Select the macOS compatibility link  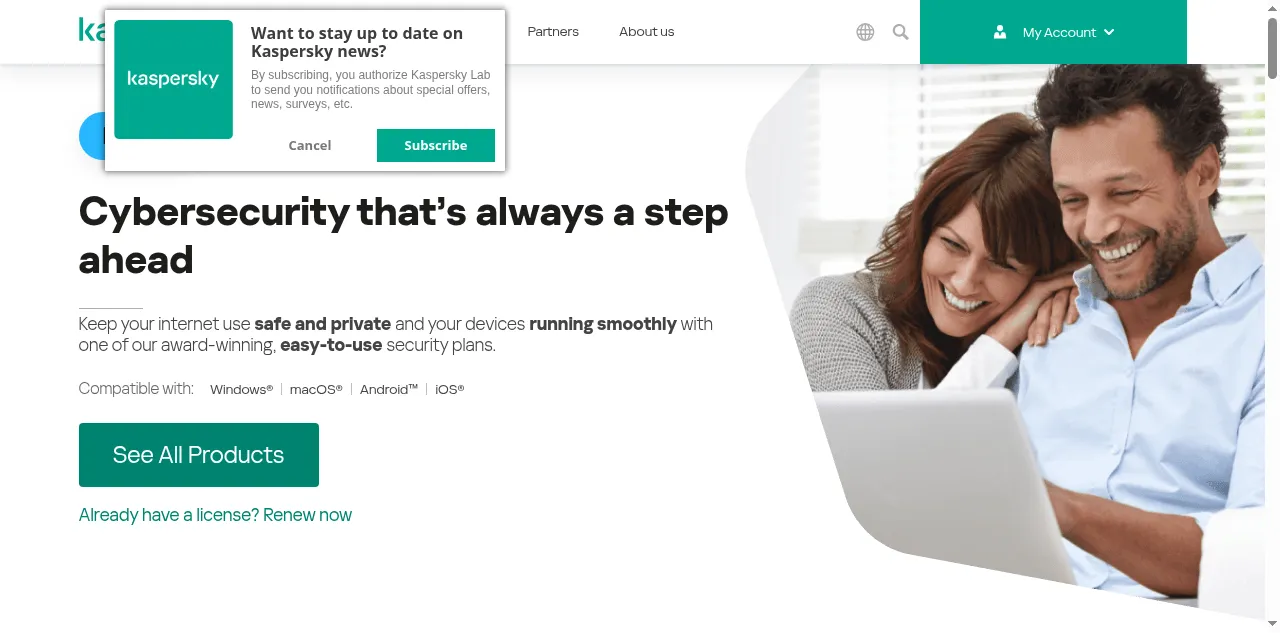tap(316, 389)
